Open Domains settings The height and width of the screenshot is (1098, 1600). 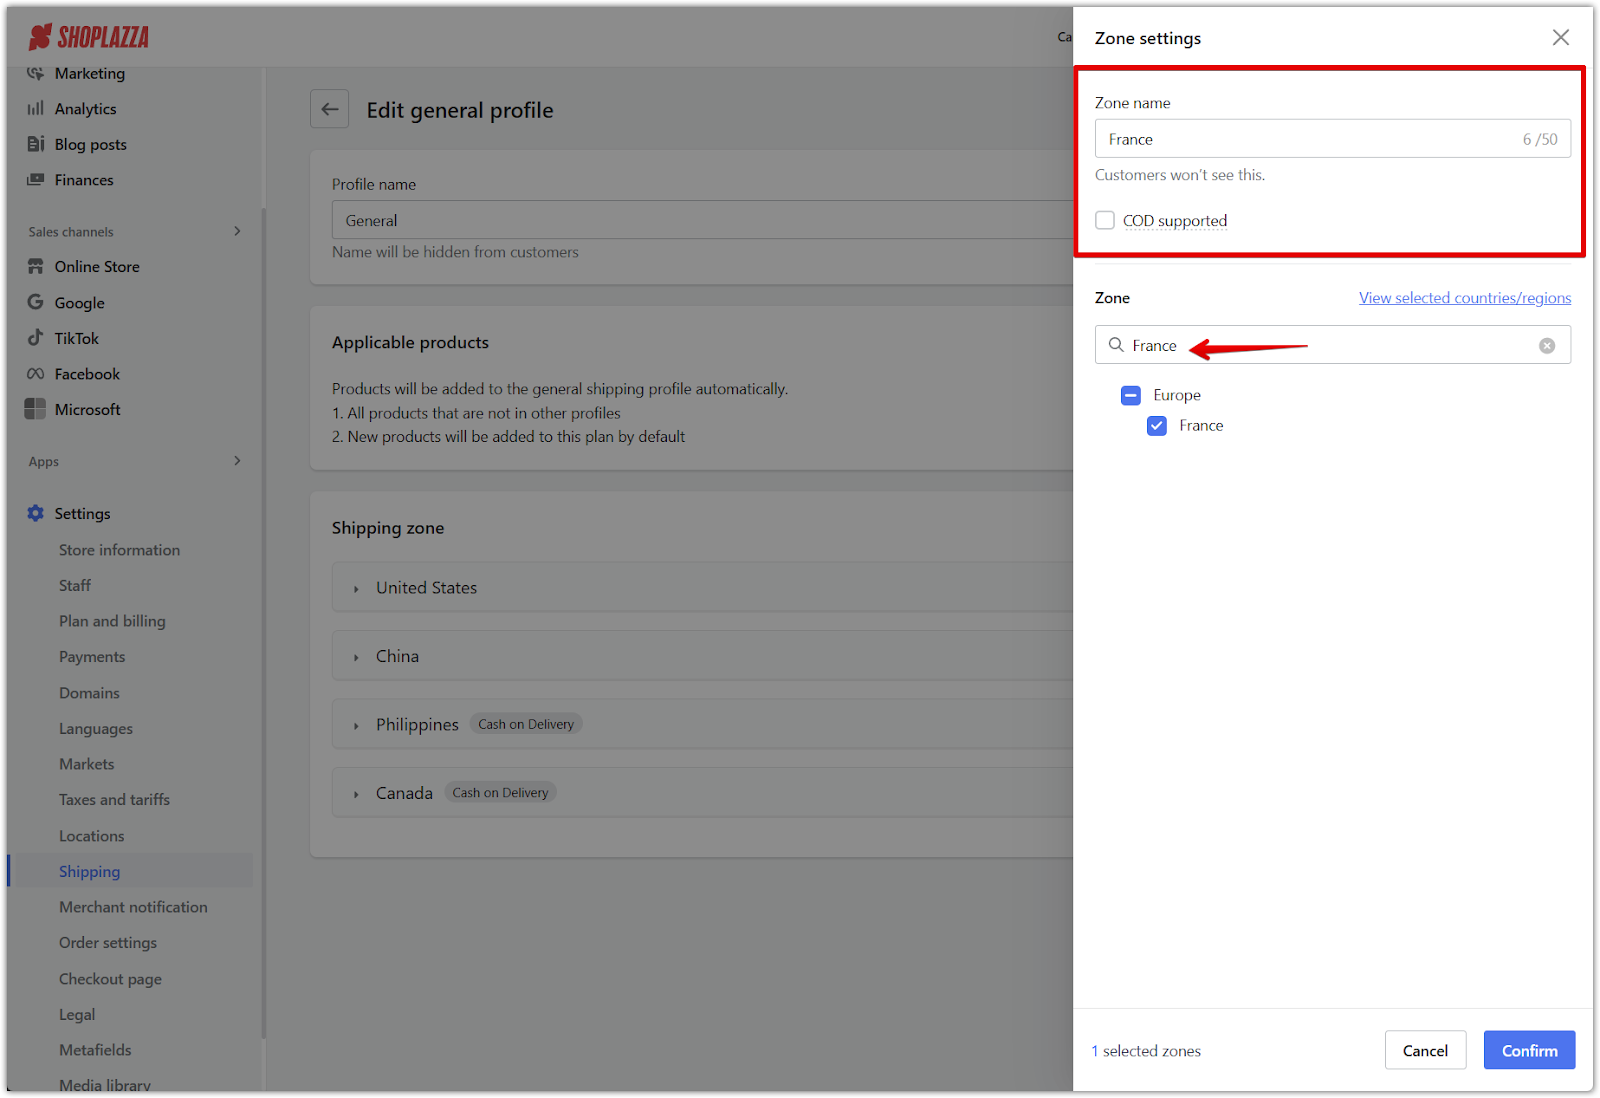click(89, 693)
